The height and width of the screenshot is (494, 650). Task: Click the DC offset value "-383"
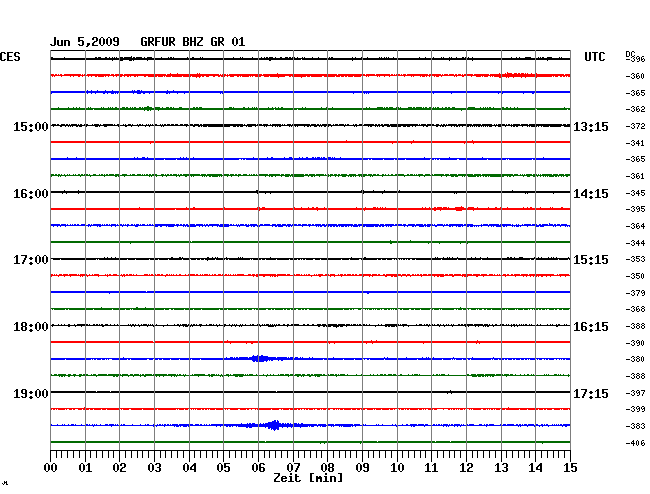point(635,426)
